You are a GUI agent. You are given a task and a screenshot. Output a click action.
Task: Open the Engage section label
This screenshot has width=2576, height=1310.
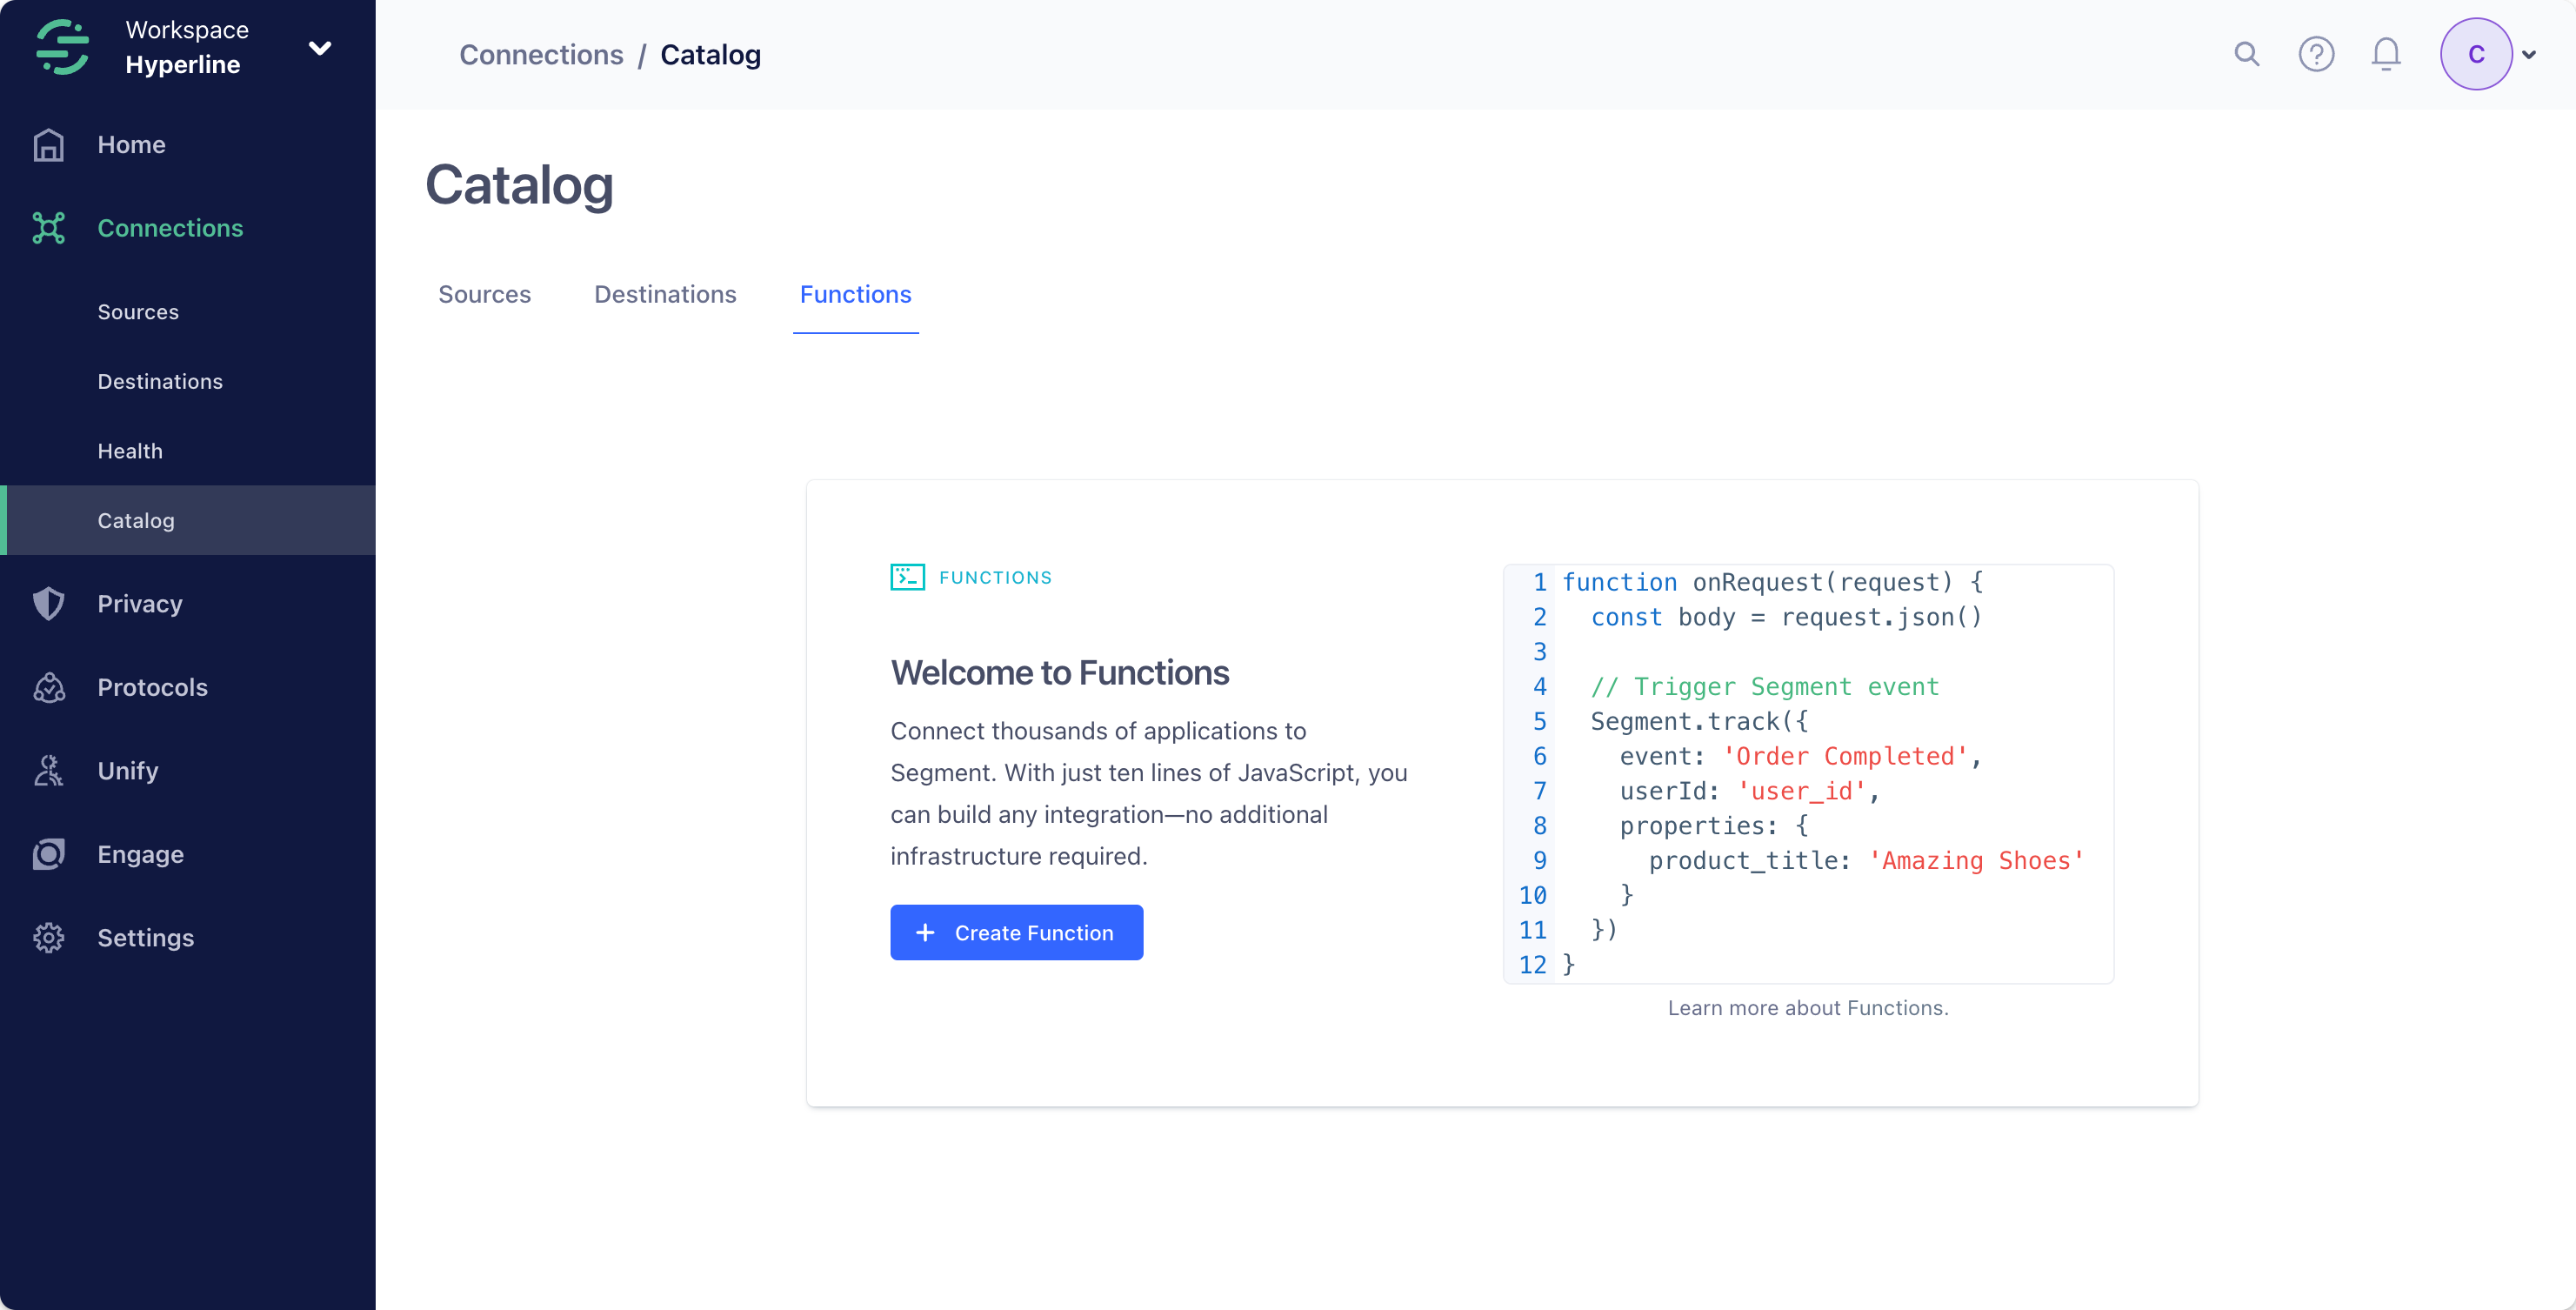coord(141,854)
